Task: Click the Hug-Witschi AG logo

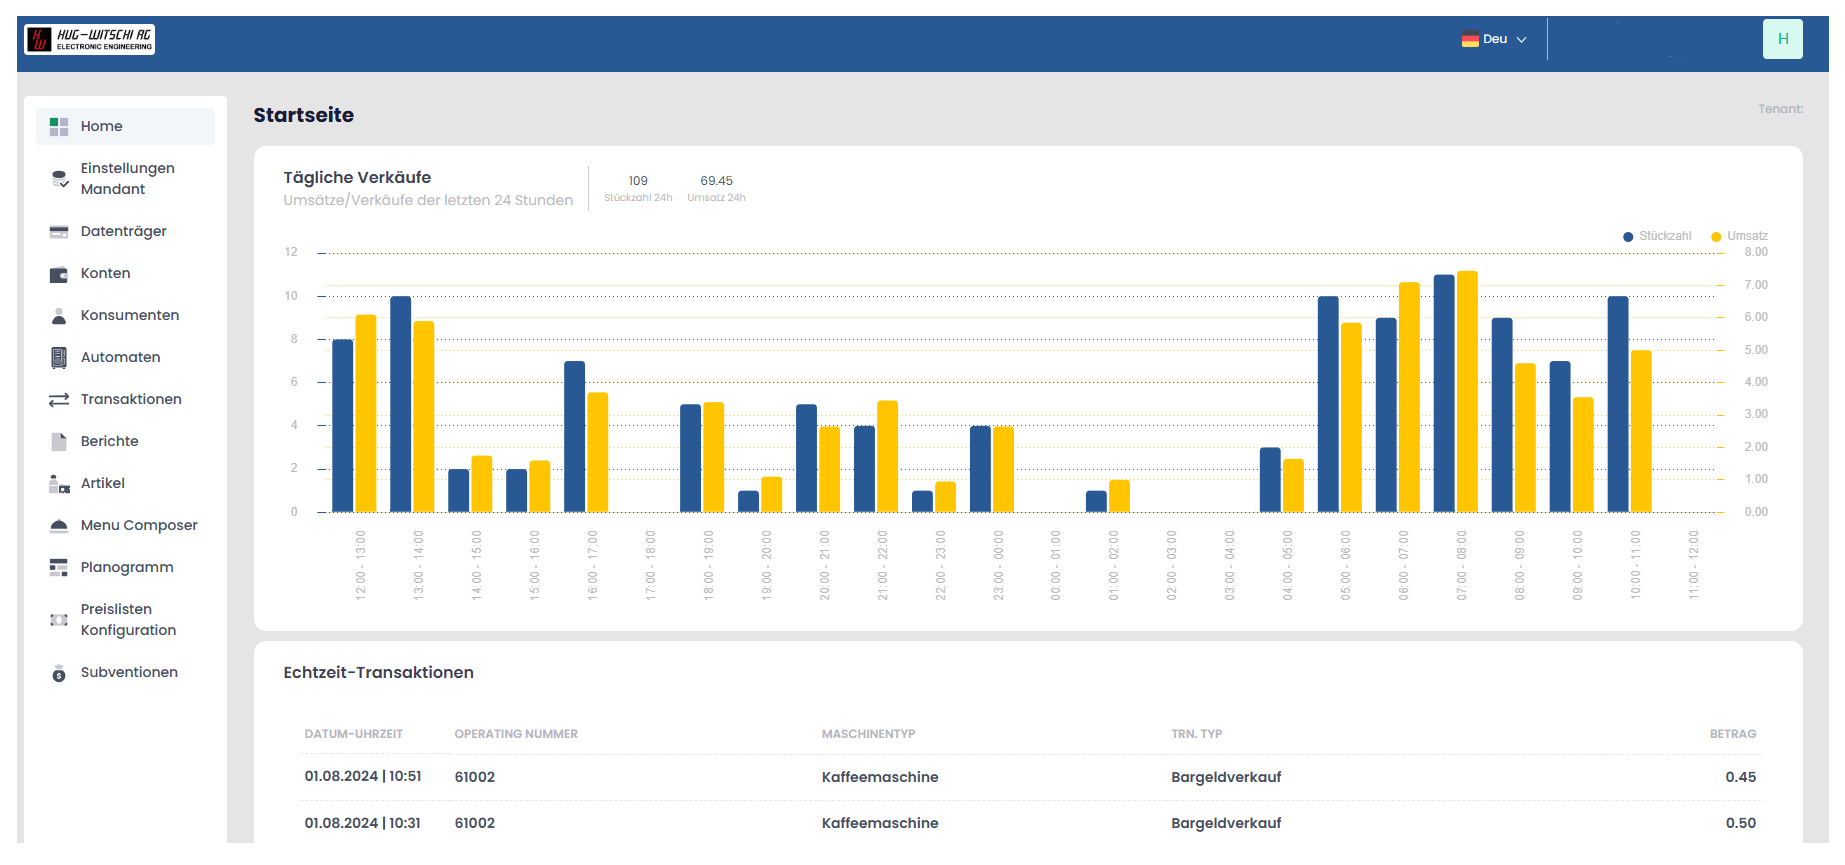Action: (x=90, y=40)
